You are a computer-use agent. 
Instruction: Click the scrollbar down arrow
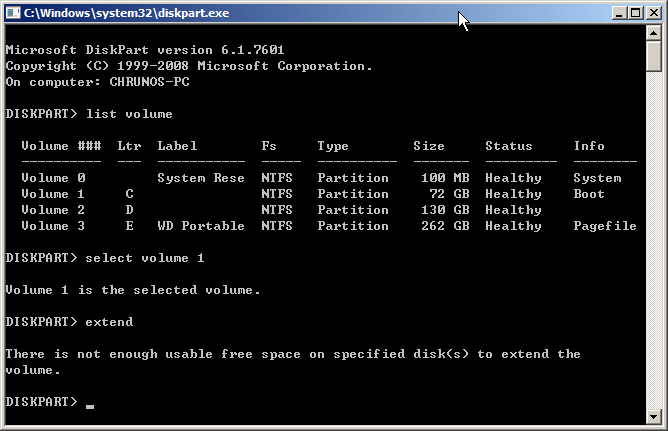point(654,416)
